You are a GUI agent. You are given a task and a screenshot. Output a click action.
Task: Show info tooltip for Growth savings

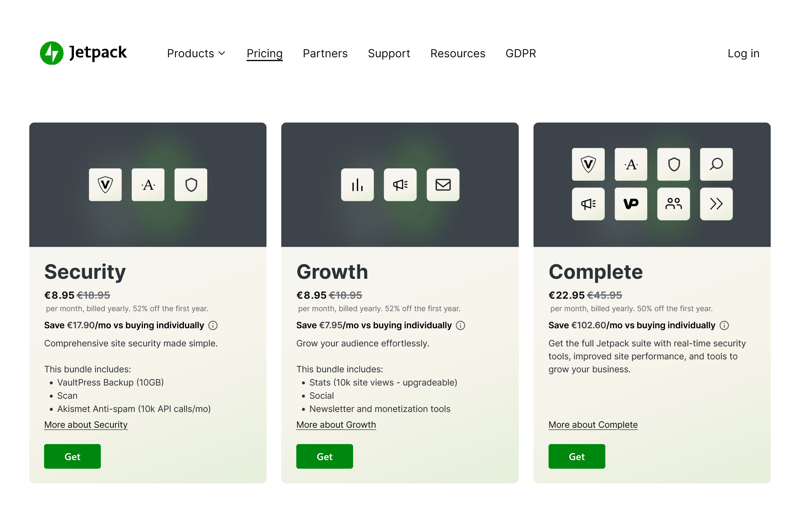461,325
